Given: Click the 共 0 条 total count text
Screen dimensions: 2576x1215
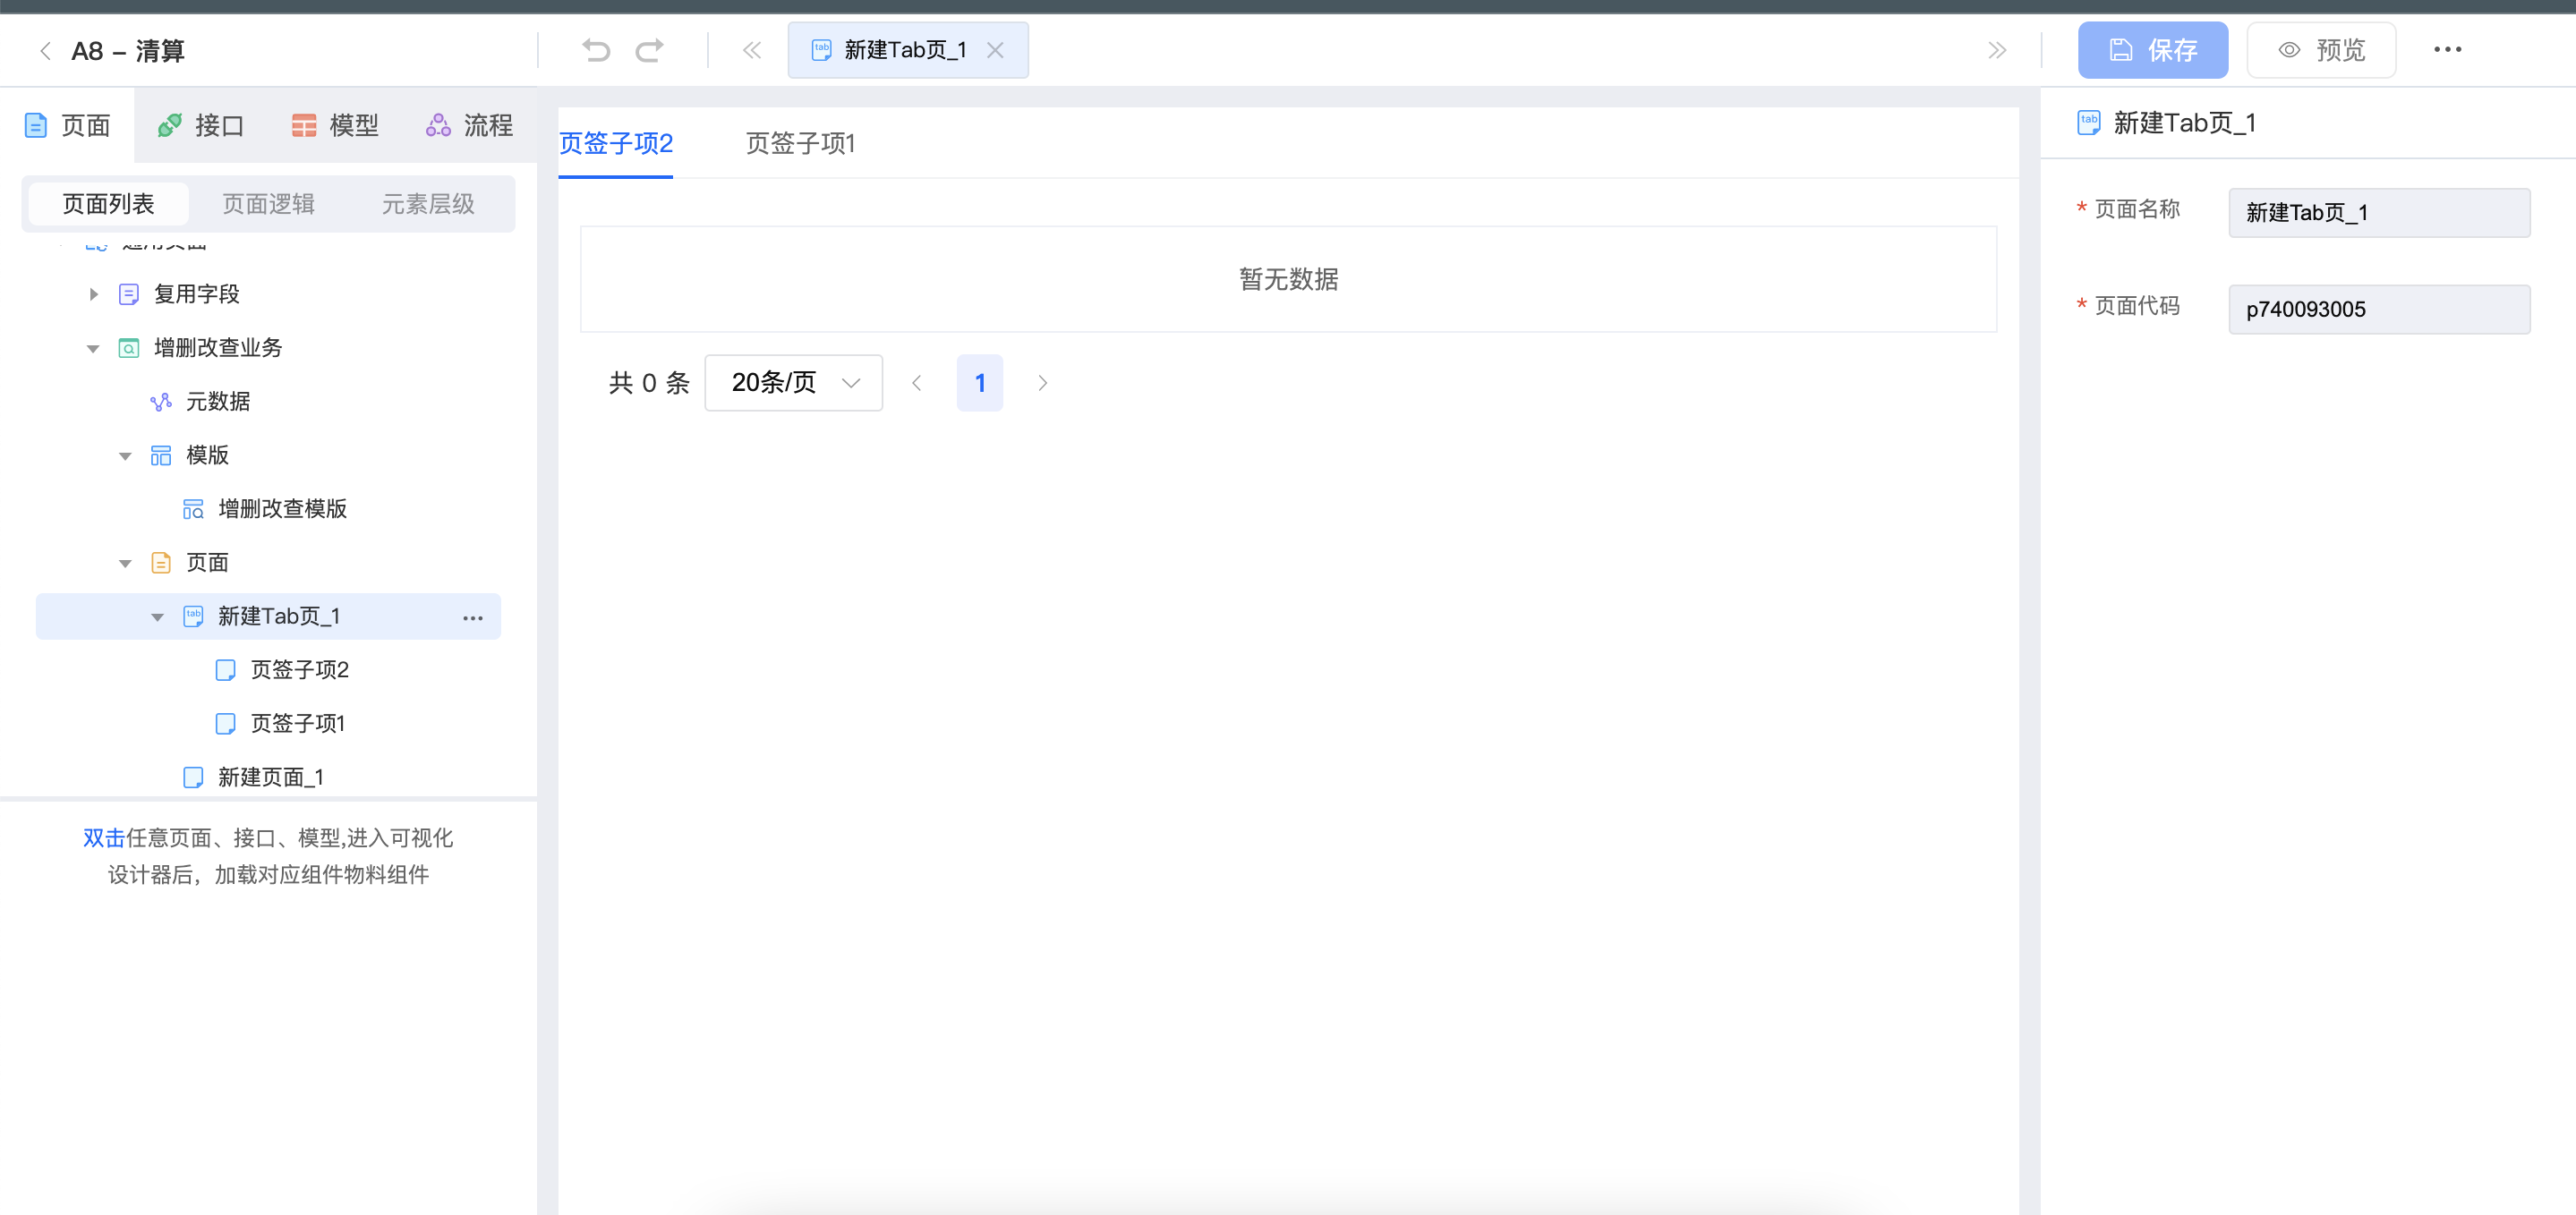Looking at the screenshot, I should pyautogui.click(x=649, y=383).
